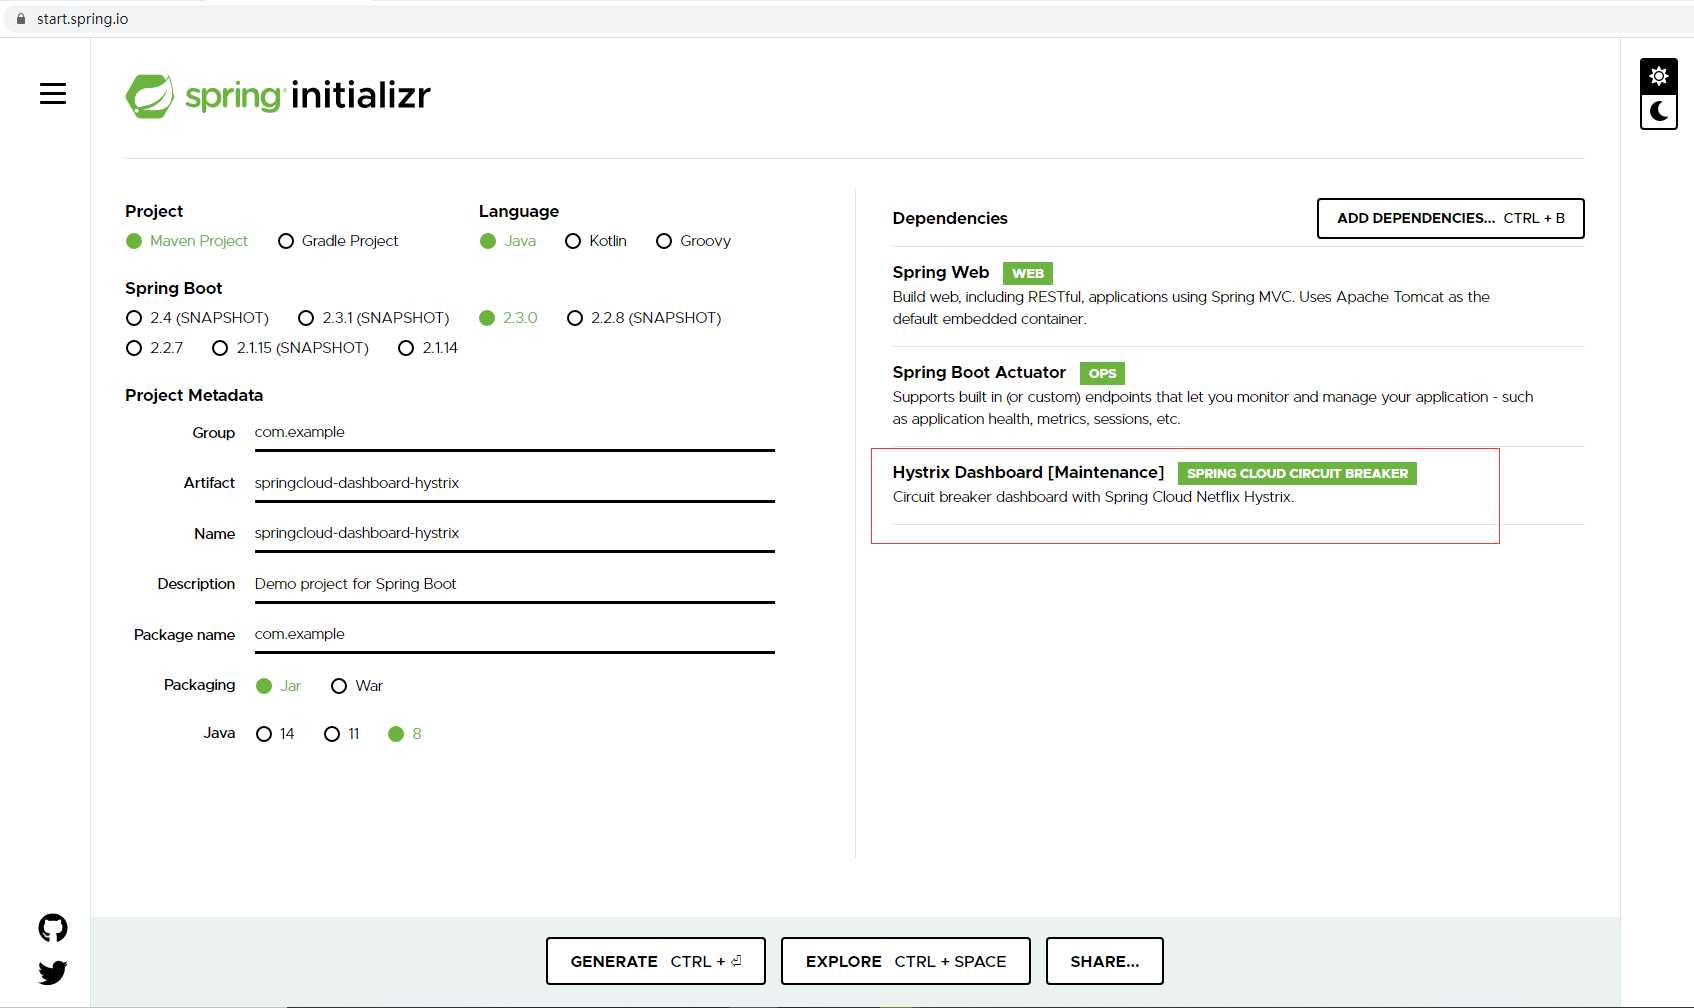Choose Java language
The width and height of the screenshot is (1694, 1008).
[x=508, y=241]
